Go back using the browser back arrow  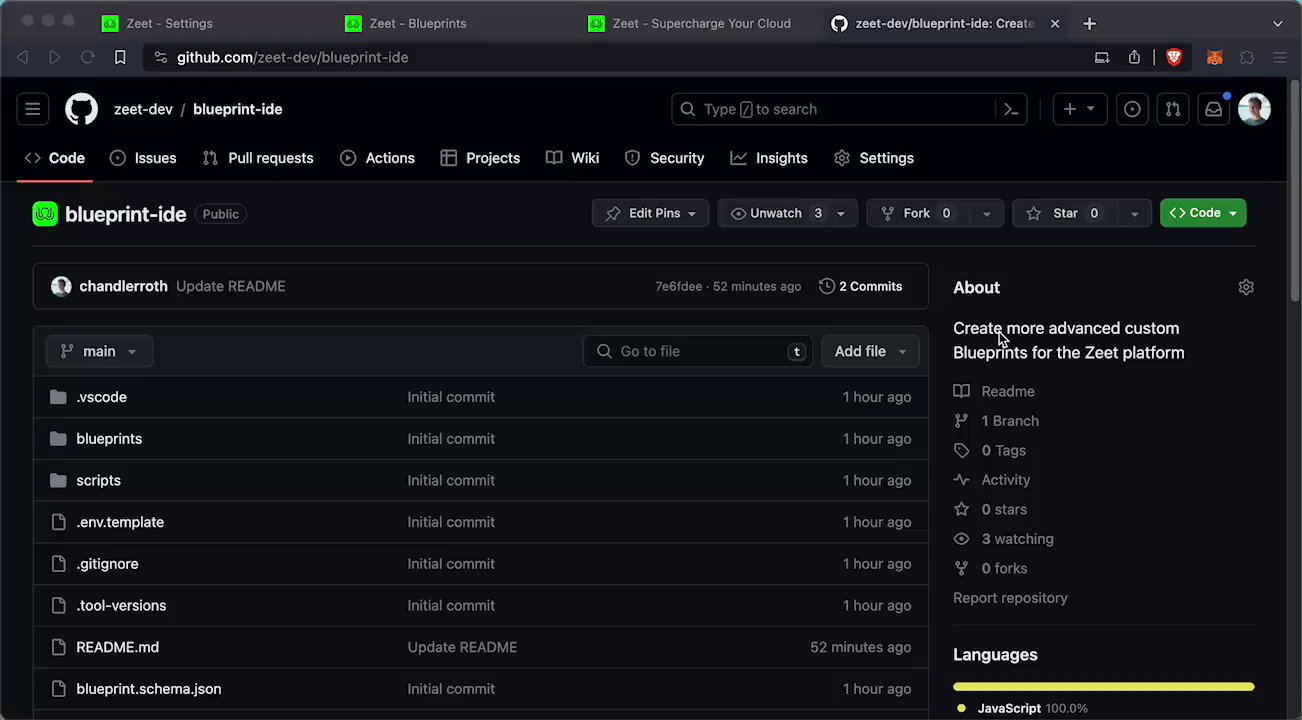[x=23, y=57]
